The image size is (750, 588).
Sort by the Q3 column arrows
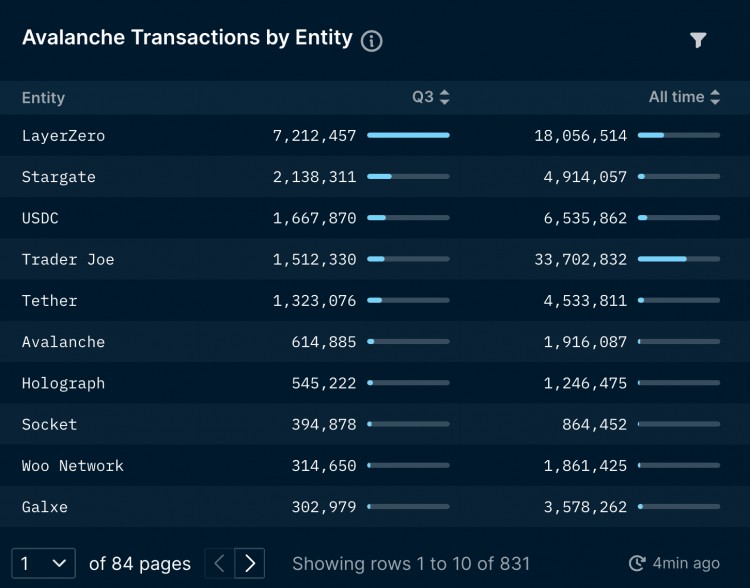(x=445, y=97)
